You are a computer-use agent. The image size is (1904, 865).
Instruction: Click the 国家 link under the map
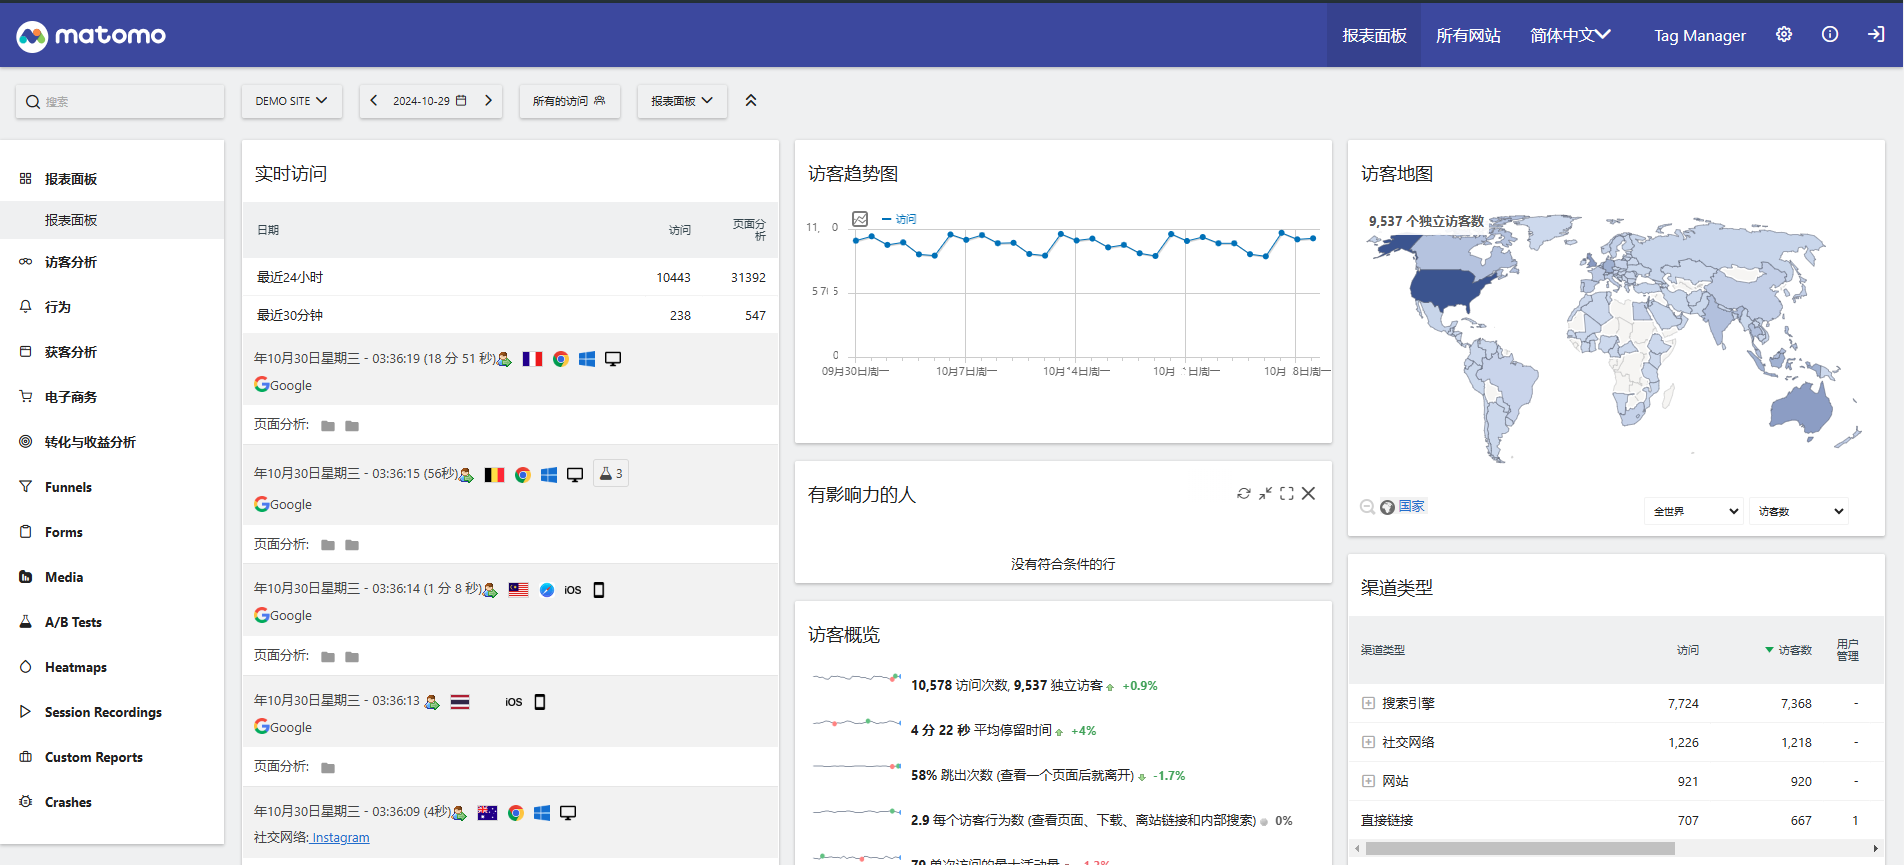coord(1411,506)
